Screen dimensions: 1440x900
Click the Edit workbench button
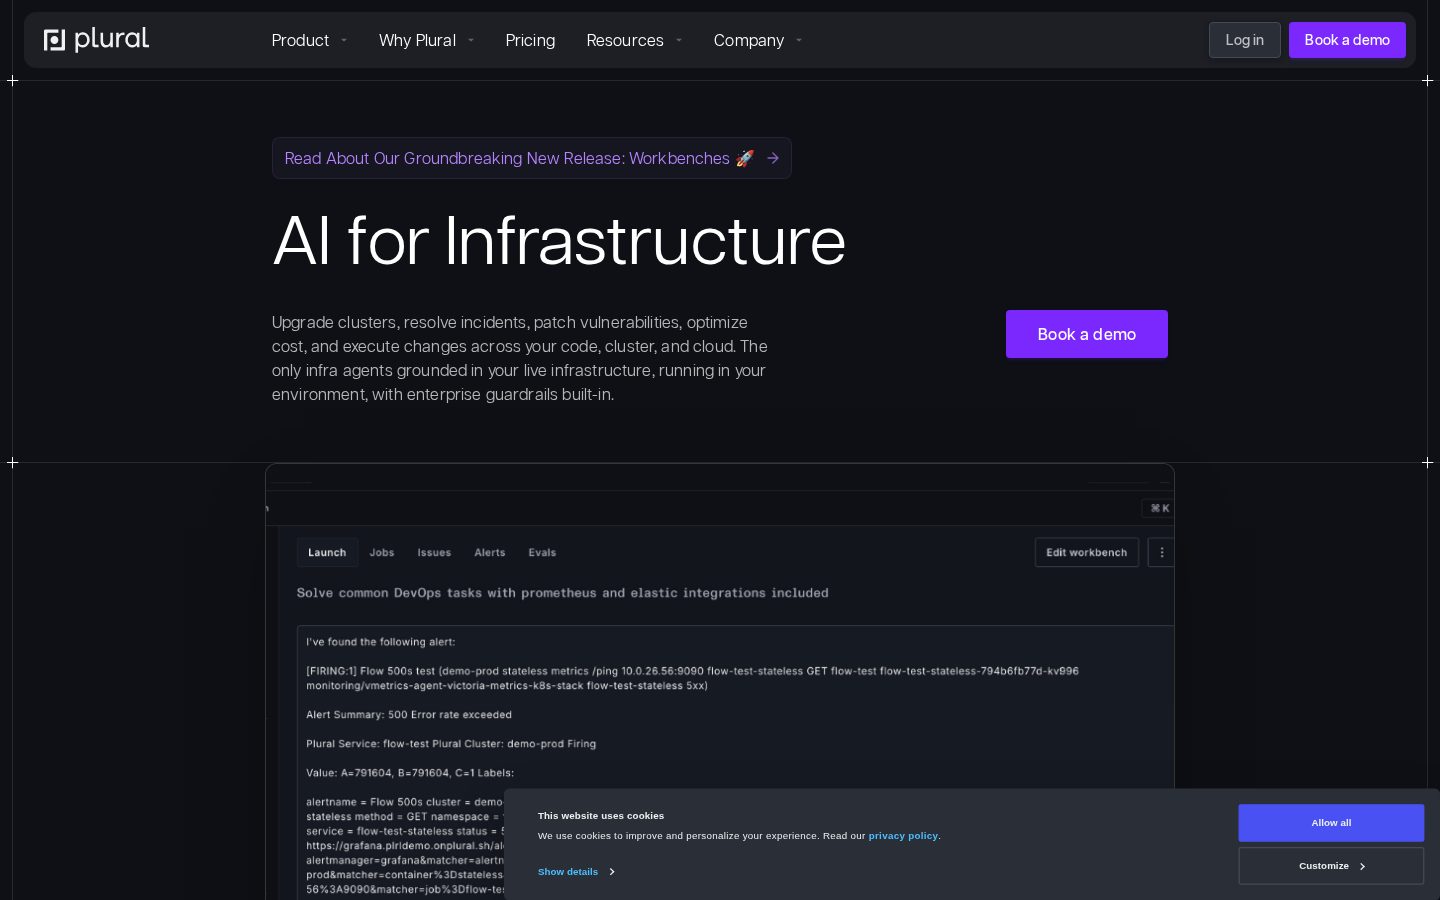point(1087,552)
